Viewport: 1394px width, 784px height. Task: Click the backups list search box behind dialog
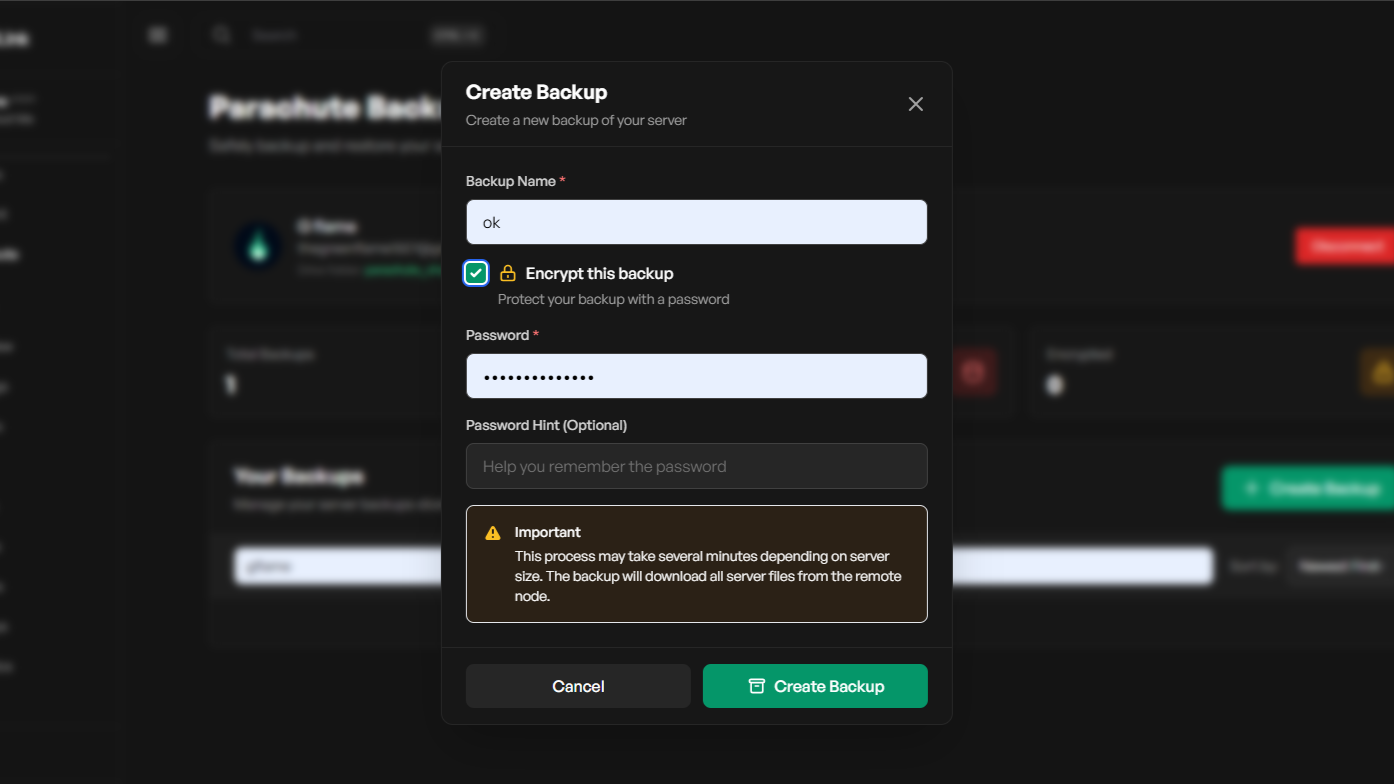337,566
